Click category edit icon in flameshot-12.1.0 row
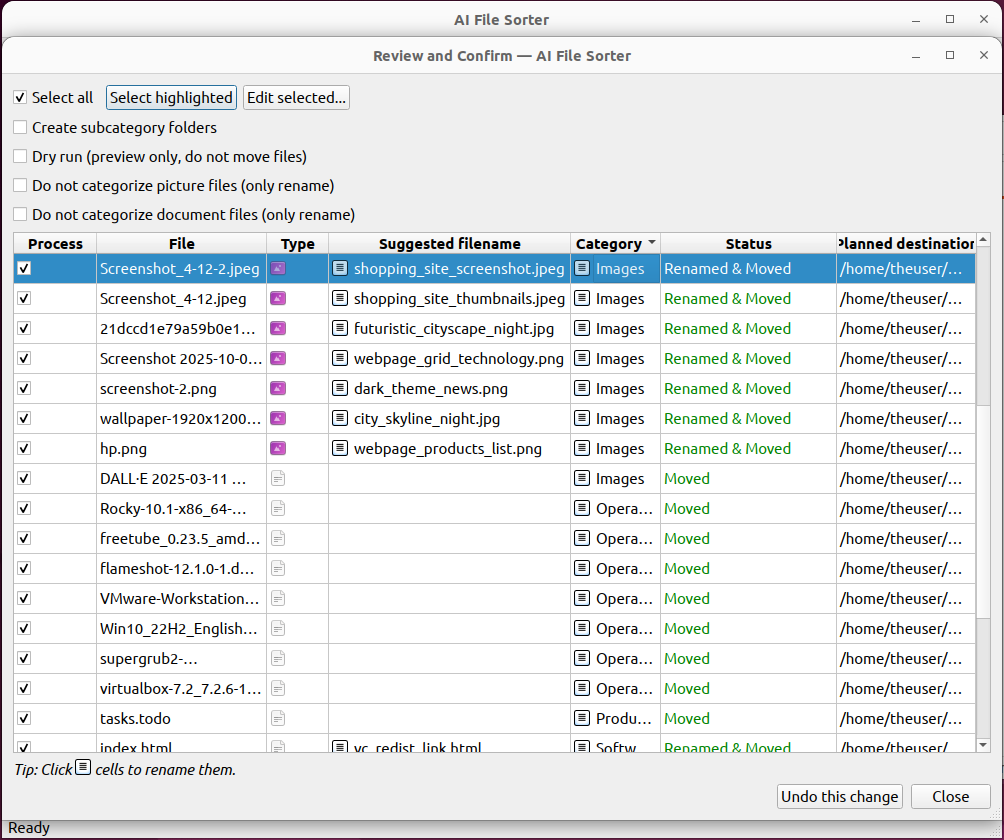 [582, 569]
